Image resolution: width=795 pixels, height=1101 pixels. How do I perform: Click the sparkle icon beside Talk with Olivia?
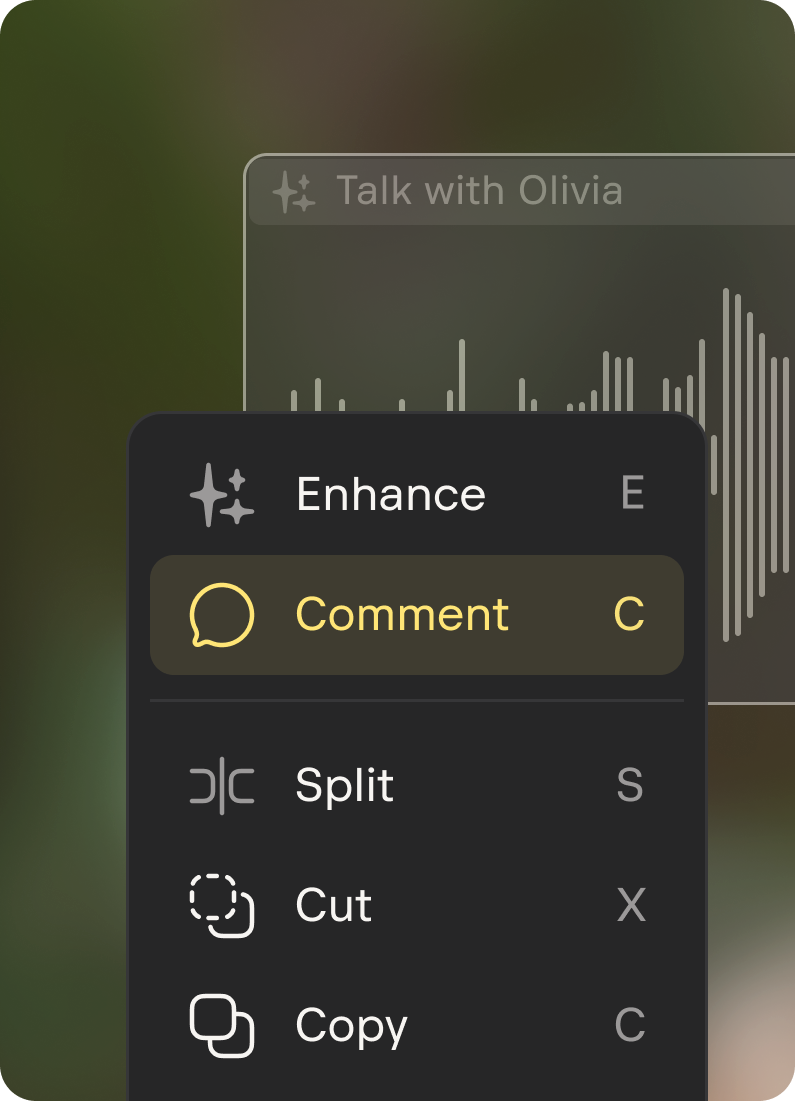pos(294,190)
